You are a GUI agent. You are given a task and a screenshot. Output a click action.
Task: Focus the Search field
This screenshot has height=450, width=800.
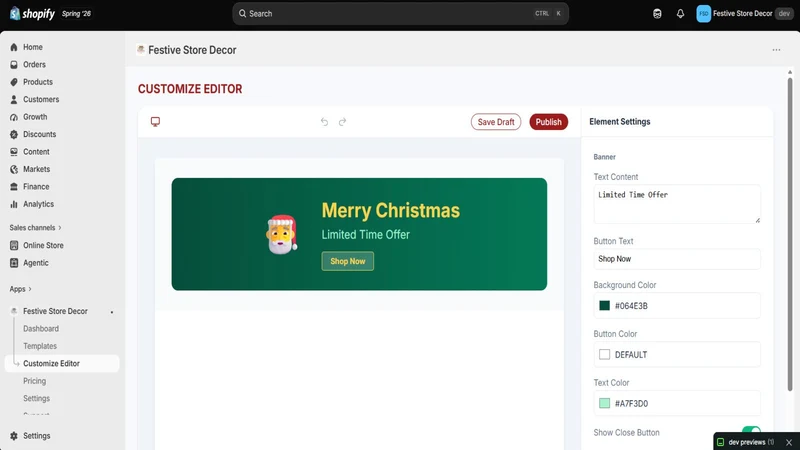pos(401,14)
